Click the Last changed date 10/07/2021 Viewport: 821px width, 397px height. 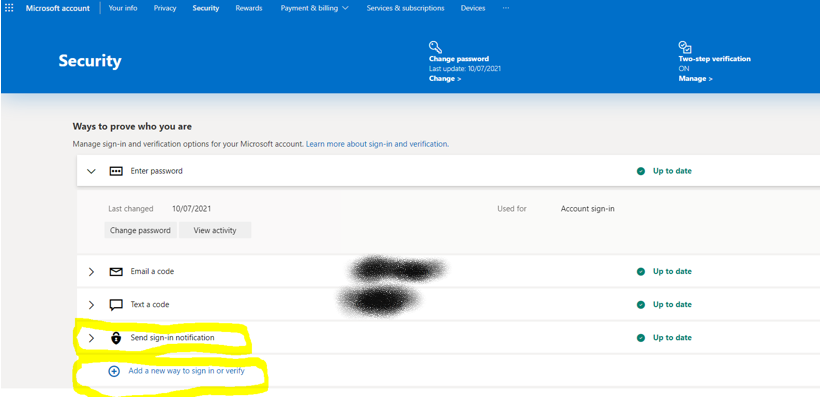[x=192, y=208]
